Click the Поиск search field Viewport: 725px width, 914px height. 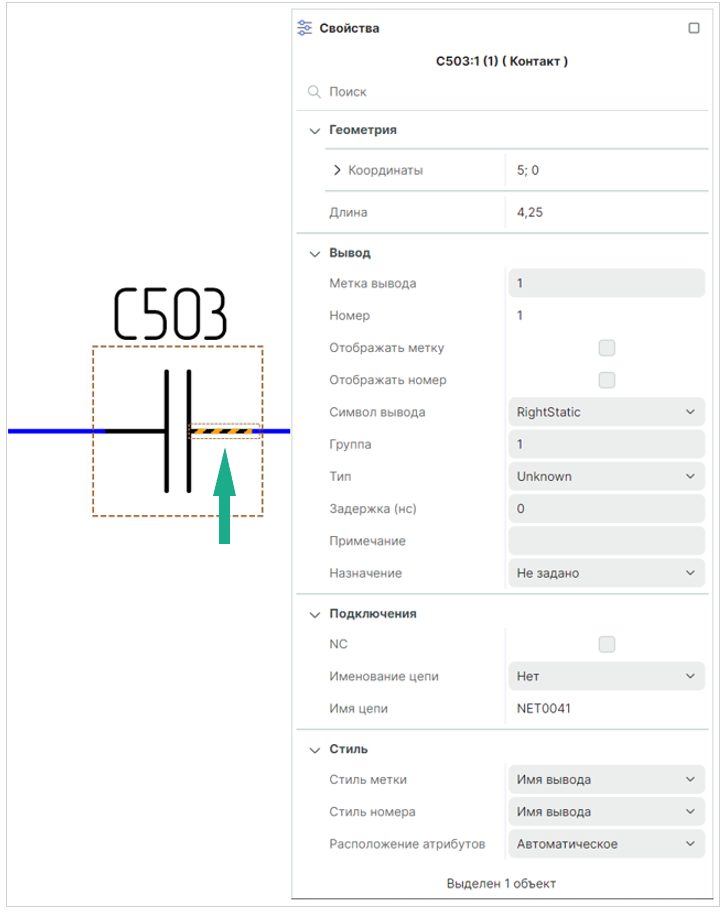pos(501,92)
